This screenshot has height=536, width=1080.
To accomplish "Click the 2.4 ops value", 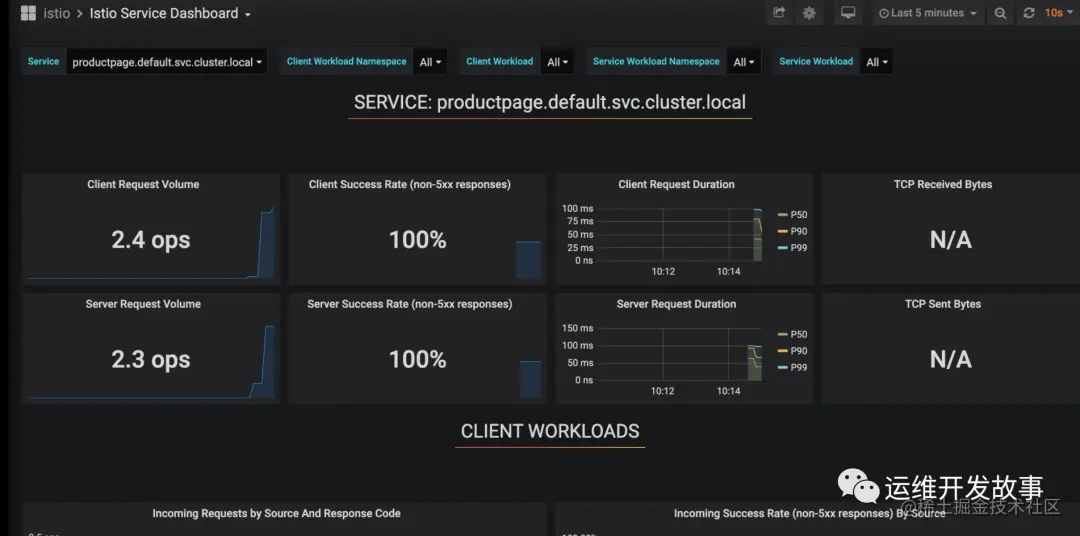I will point(151,240).
